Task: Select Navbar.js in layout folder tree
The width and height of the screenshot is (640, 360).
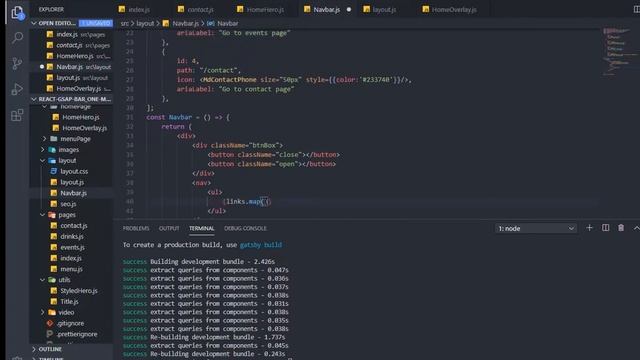Action: click(71, 193)
